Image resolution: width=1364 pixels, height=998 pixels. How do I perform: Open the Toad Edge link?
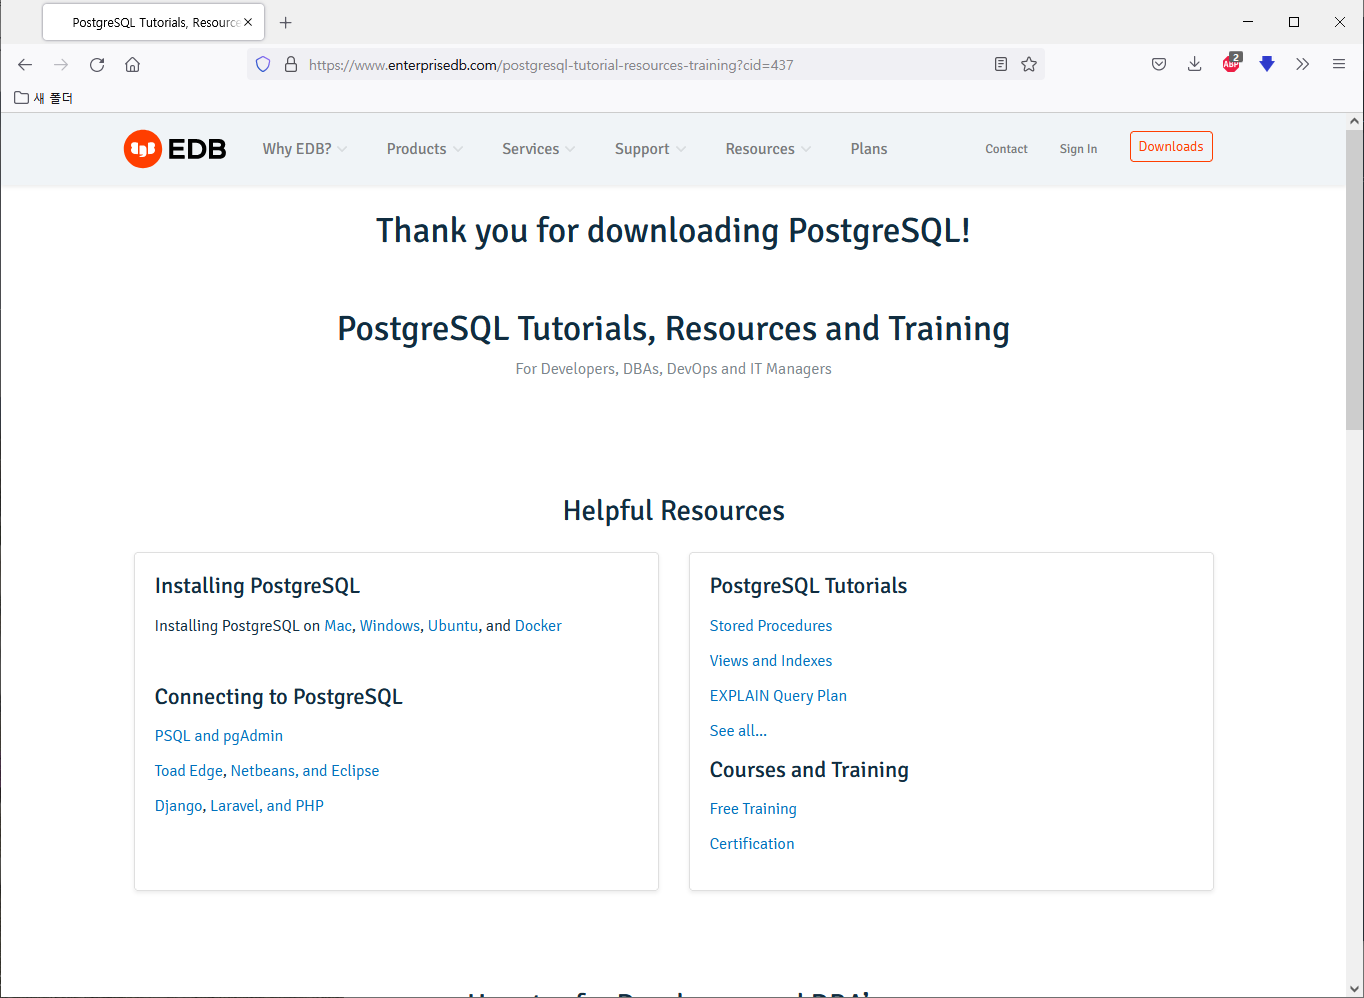[189, 771]
